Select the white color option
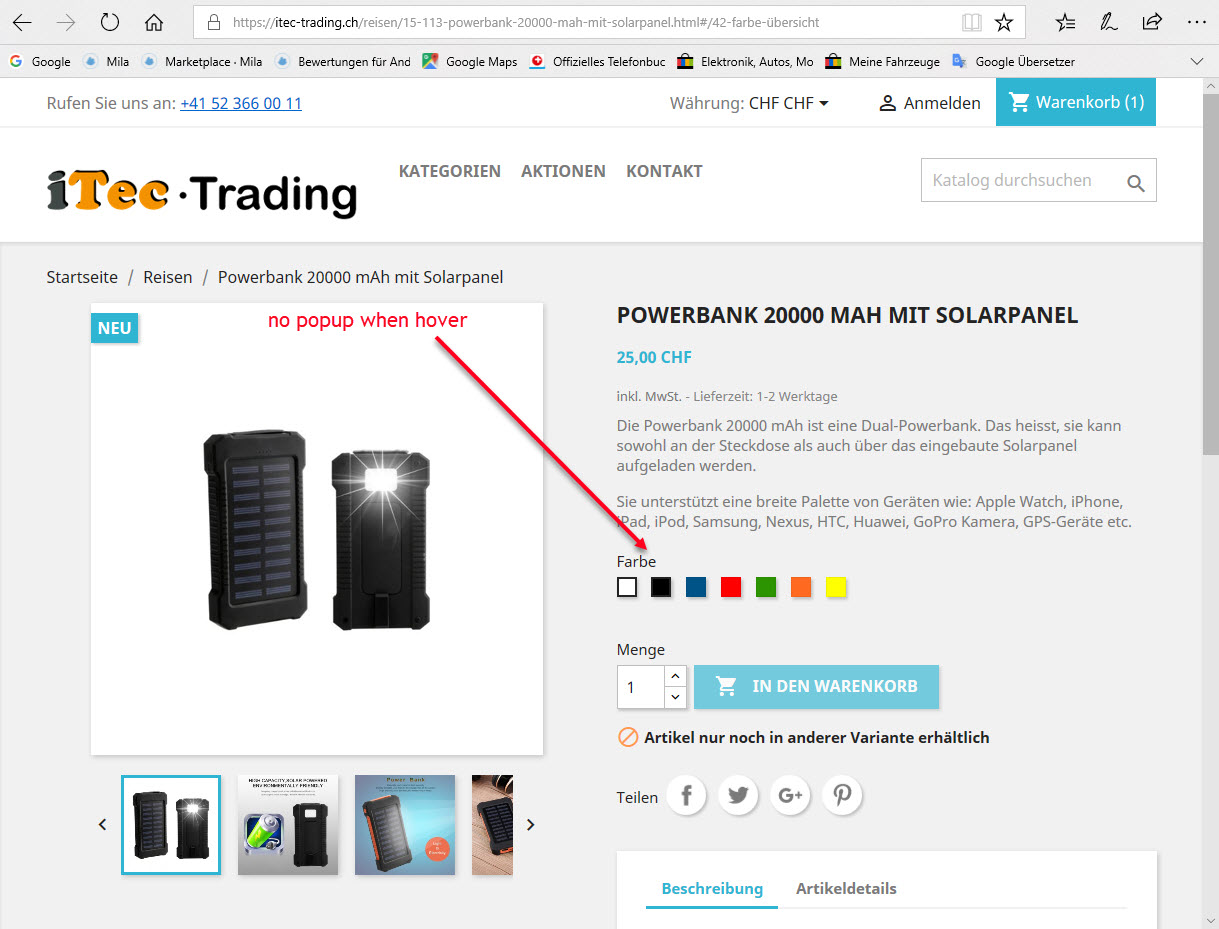 click(x=627, y=587)
